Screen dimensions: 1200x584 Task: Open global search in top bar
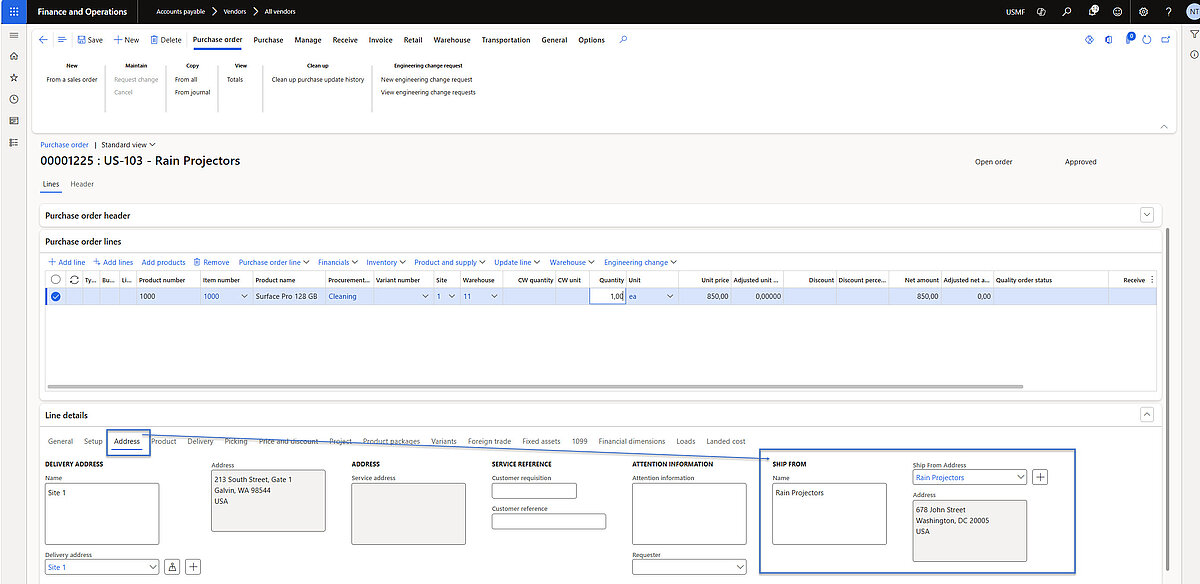[x=1067, y=12]
